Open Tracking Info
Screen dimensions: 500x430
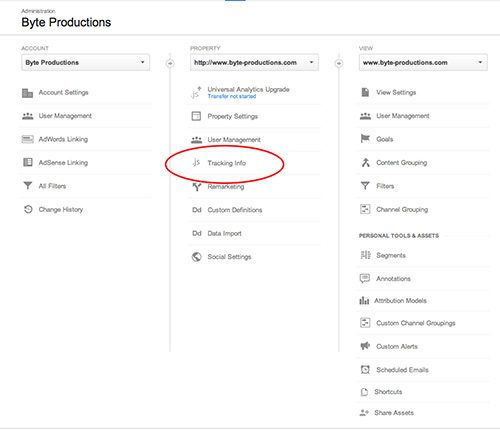click(x=227, y=163)
